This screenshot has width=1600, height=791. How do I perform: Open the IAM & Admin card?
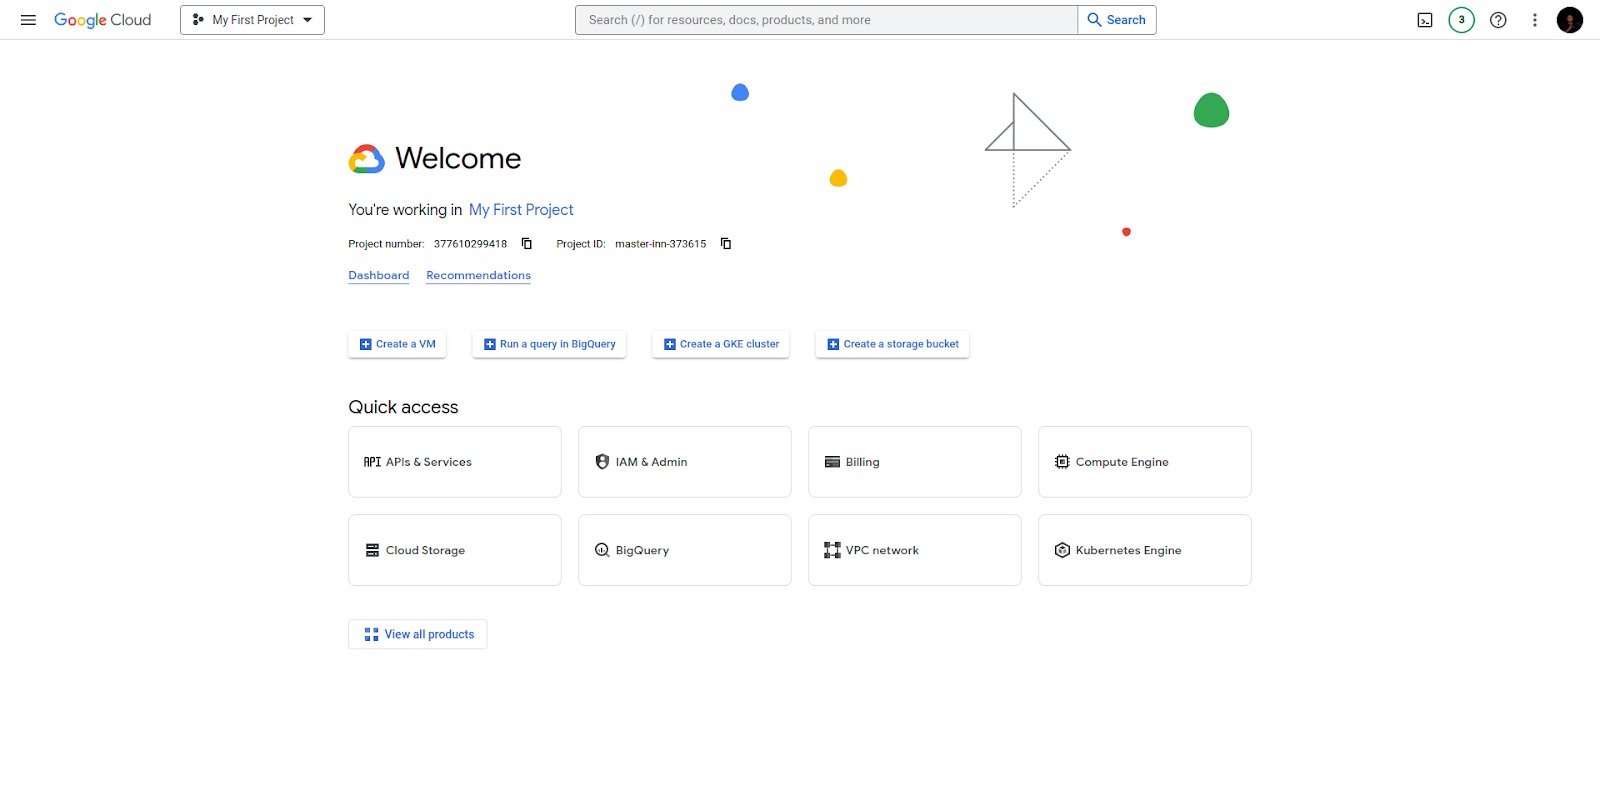(685, 462)
